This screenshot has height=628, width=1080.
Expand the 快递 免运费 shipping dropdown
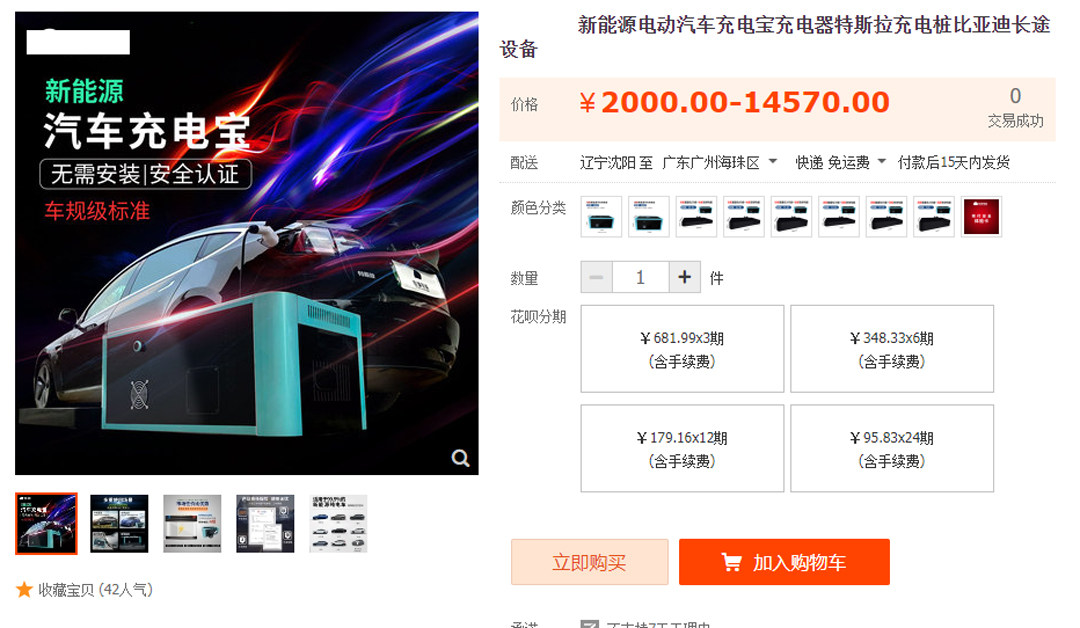click(x=840, y=163)
